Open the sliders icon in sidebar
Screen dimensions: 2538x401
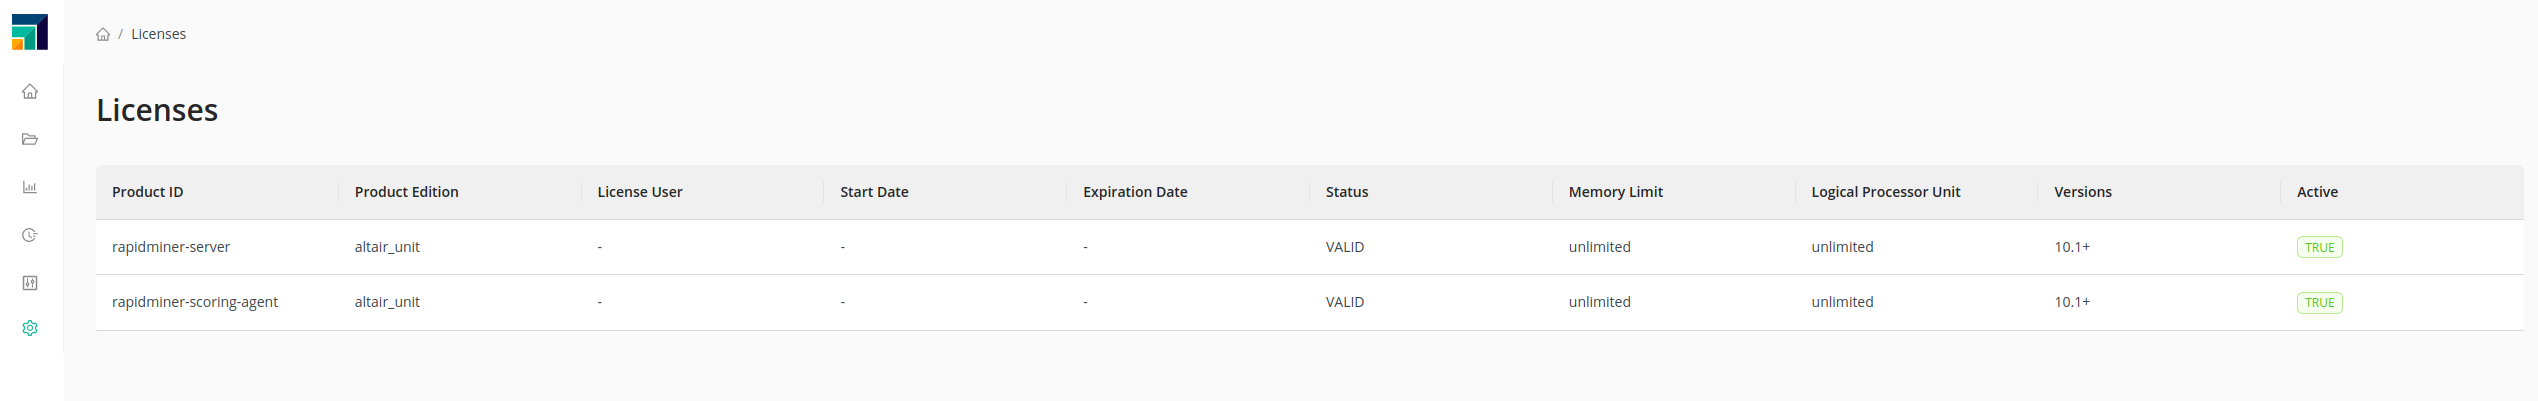click(x=30, y=283)
